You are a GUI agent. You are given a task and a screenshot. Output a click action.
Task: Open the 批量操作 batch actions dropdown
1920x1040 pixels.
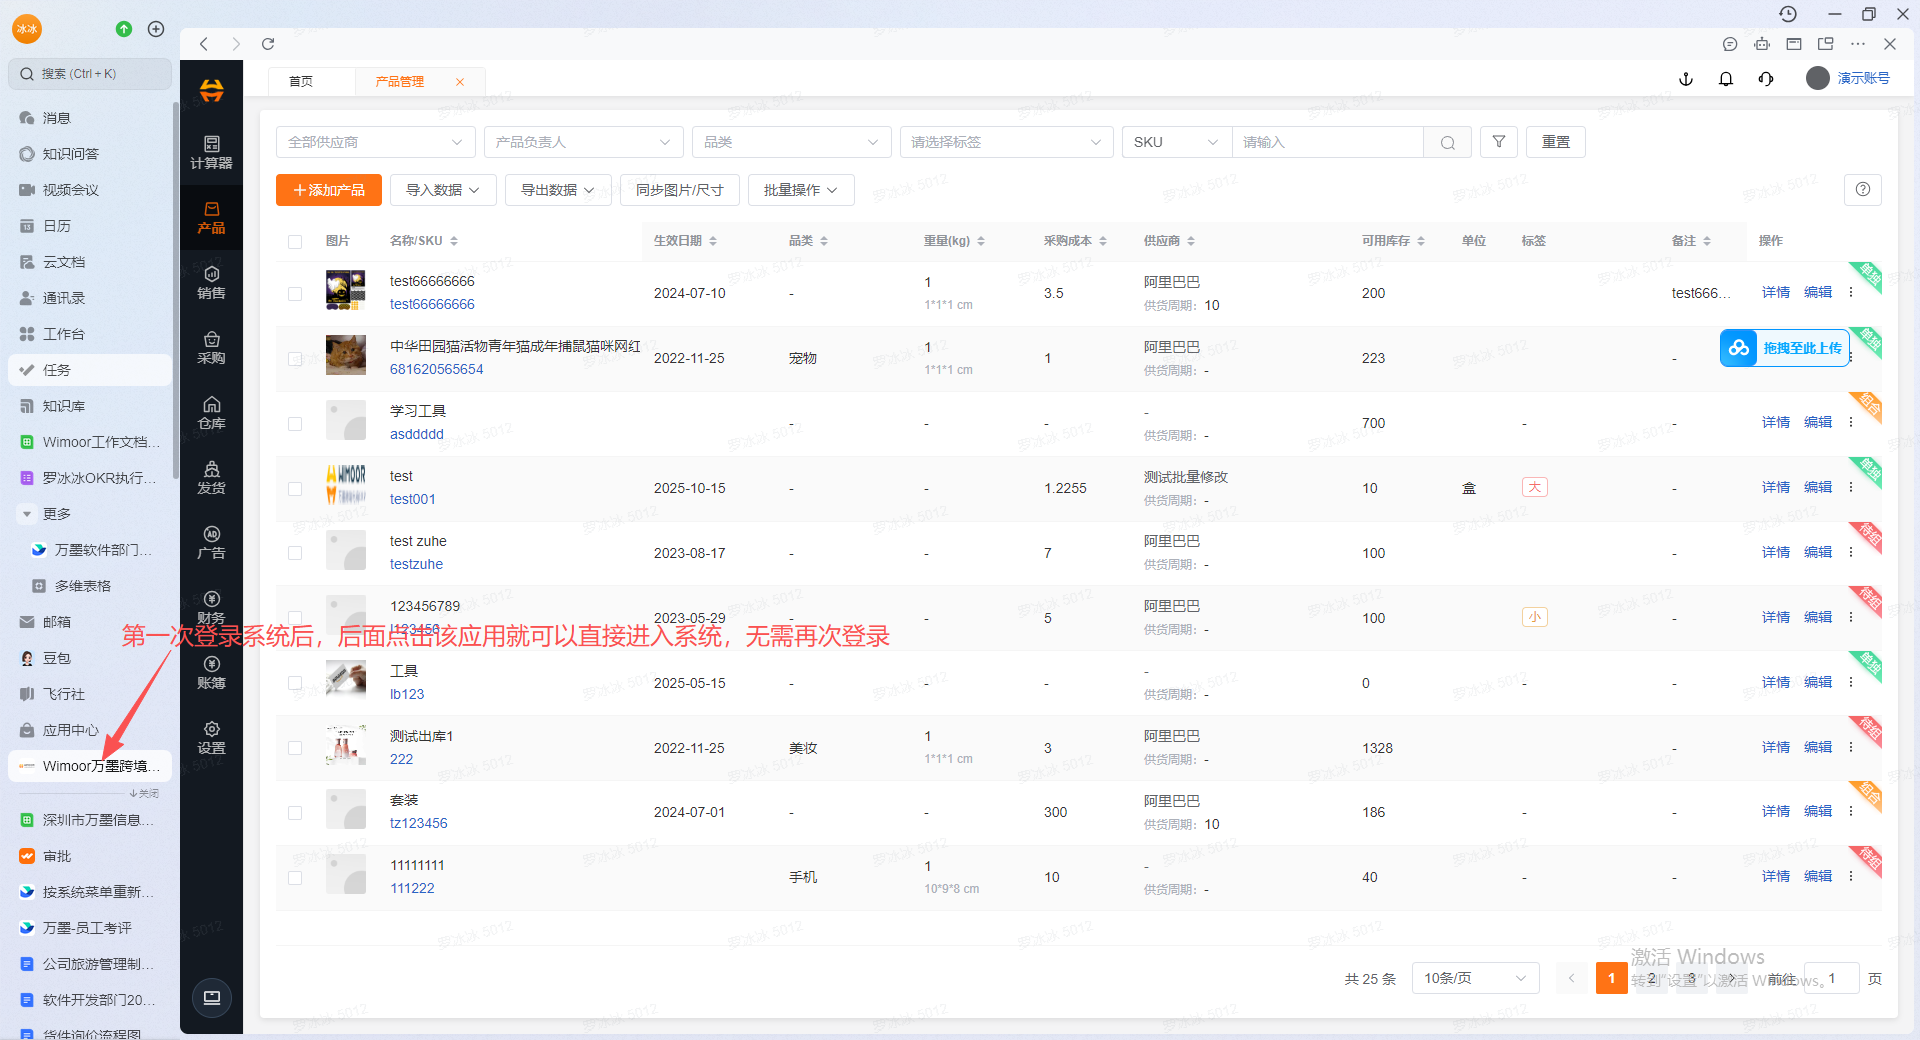pos(800,190)
